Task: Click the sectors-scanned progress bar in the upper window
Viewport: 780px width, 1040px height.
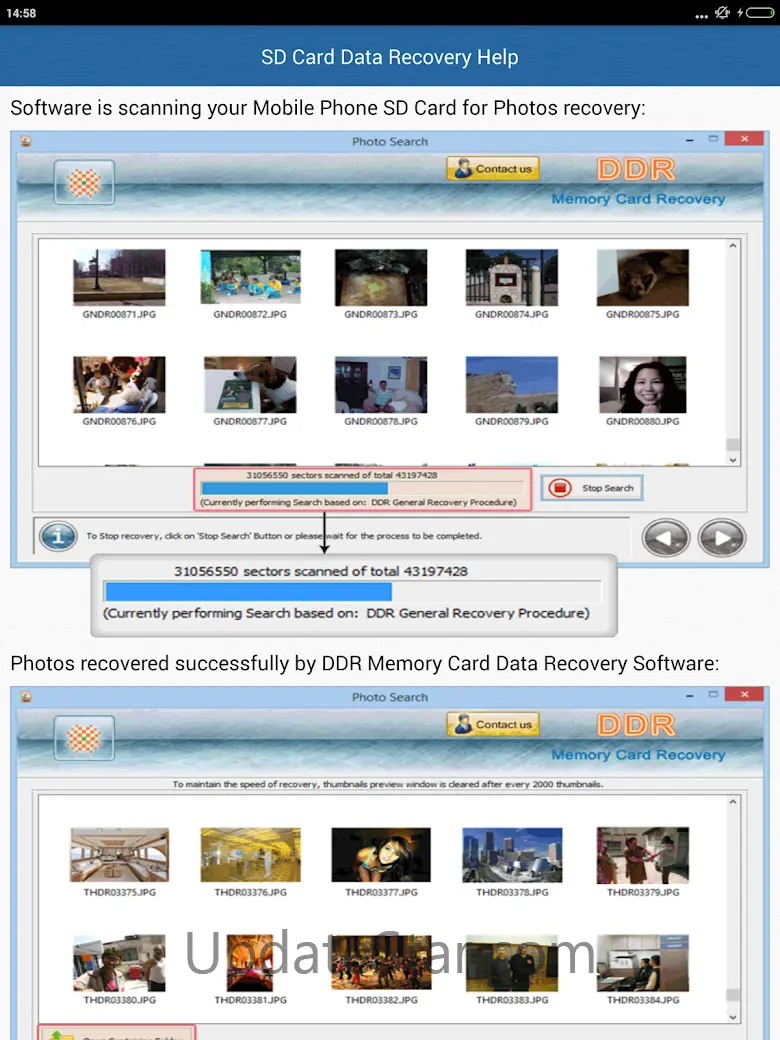Action: point(362,489)
